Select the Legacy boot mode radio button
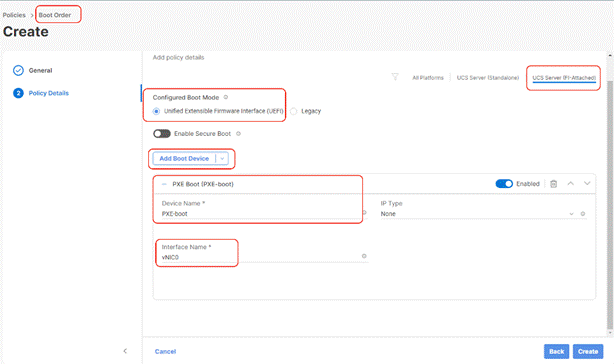This screenshot has width=614, height=364. tap(293, 111)
